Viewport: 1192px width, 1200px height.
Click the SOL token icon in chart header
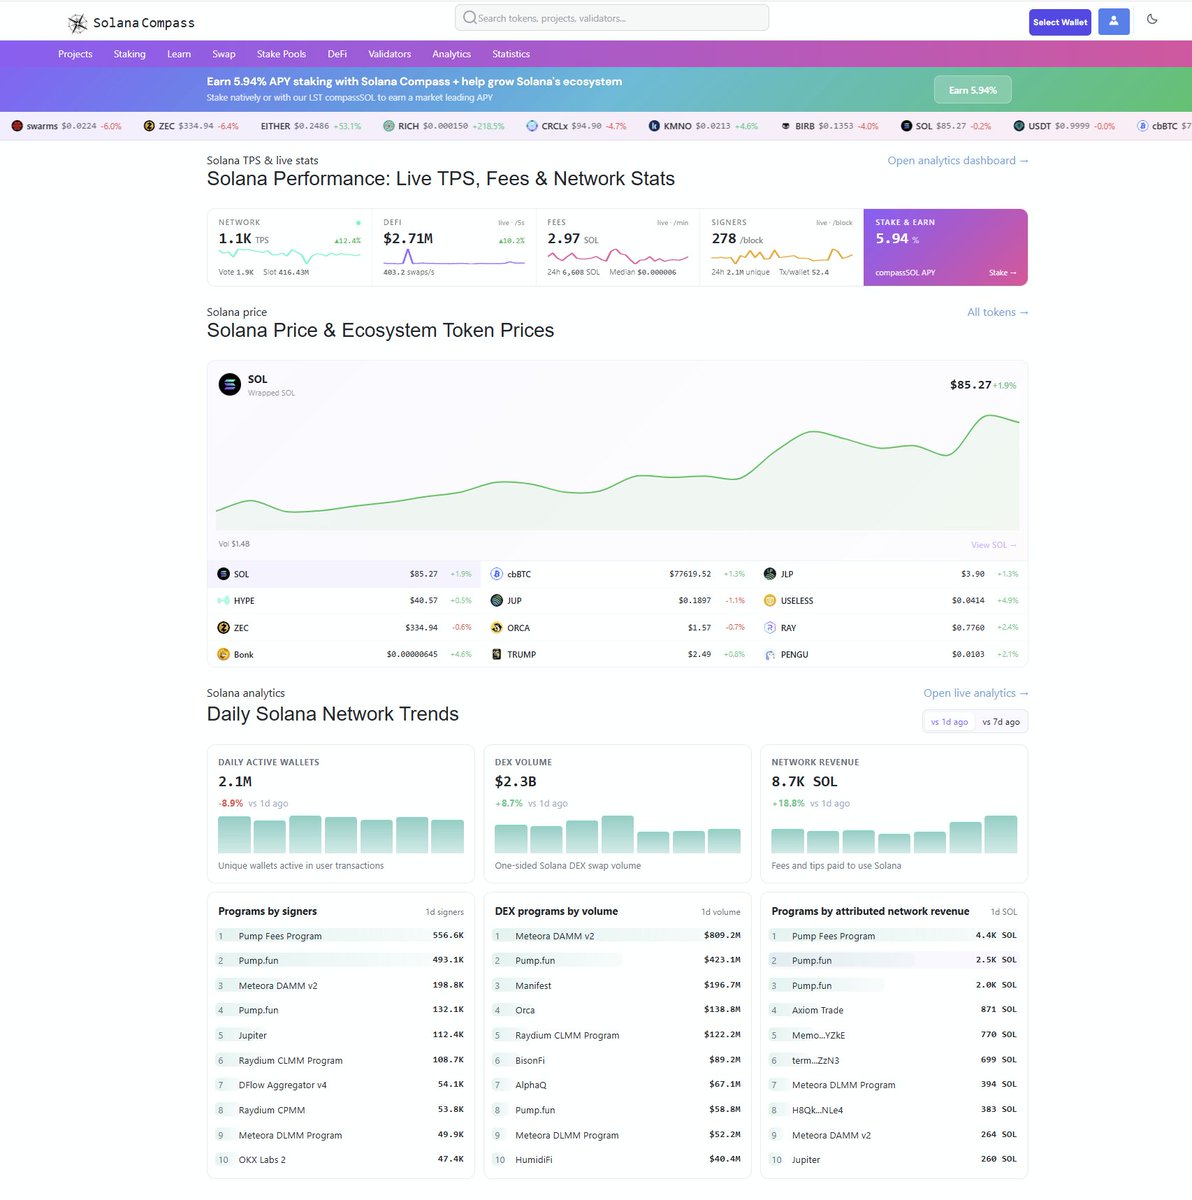pos(229,384)
